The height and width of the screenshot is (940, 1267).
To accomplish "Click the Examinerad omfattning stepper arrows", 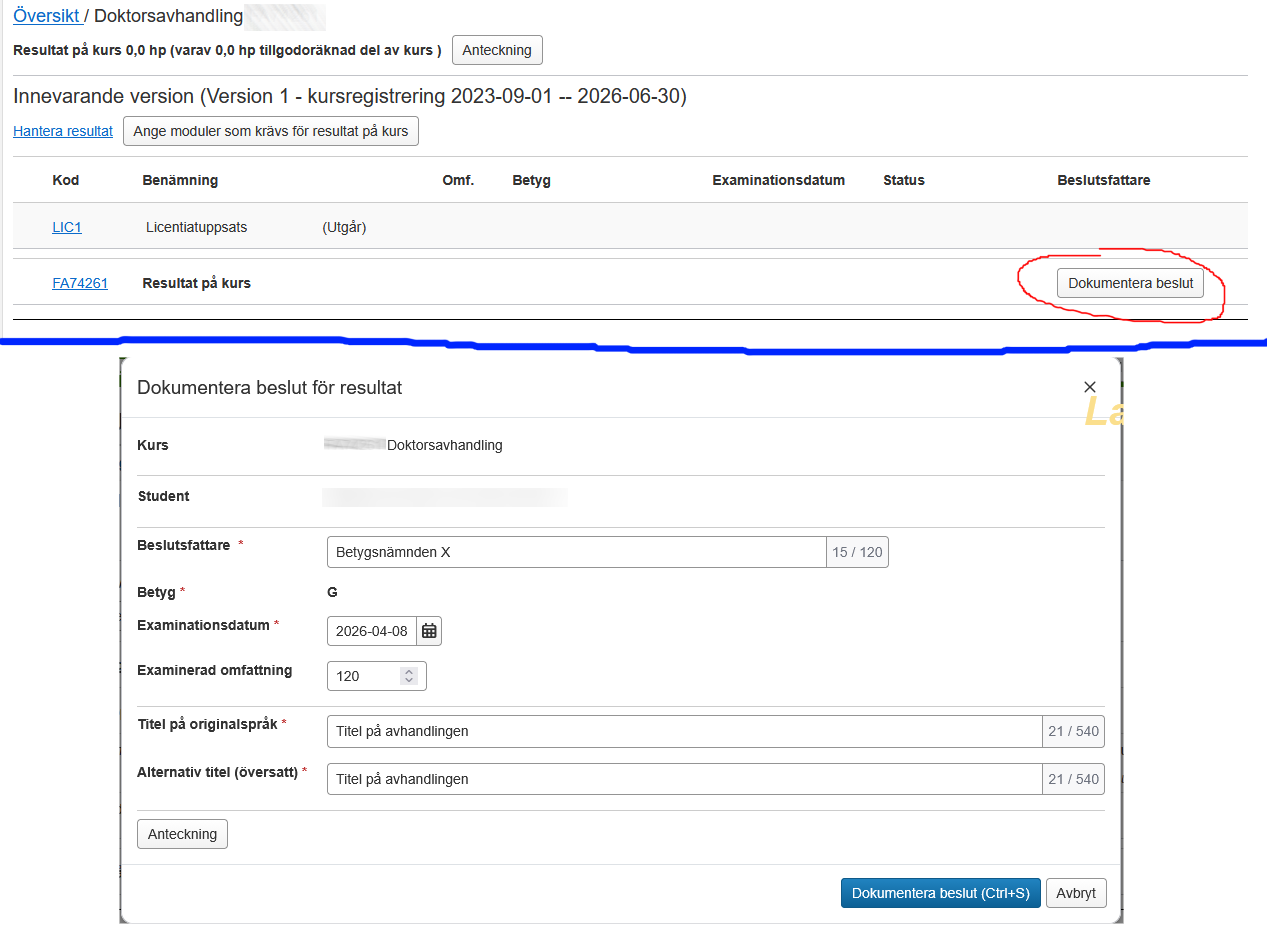I will tap(408, 676).
